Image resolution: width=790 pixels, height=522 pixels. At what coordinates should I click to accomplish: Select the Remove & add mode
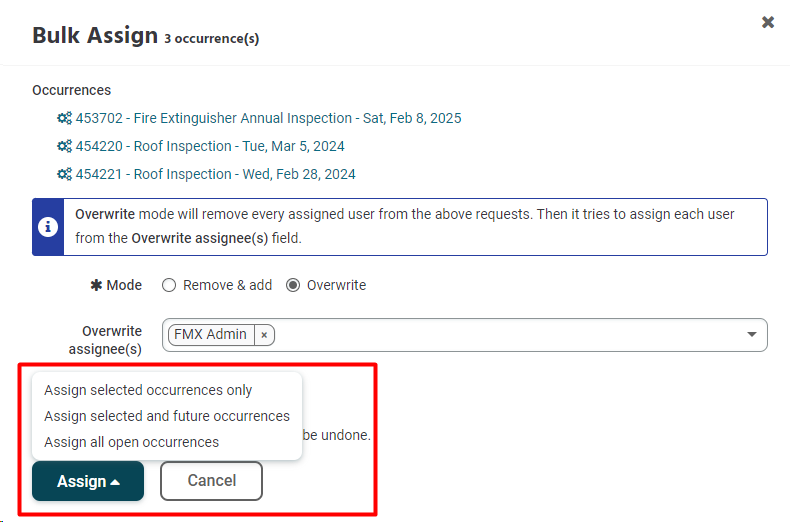tap(169, 285)
